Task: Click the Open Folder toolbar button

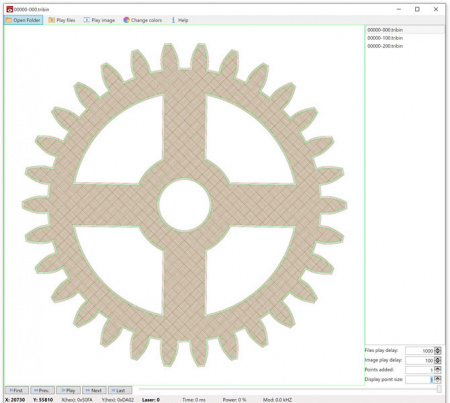Action: [x=23, y=20]
